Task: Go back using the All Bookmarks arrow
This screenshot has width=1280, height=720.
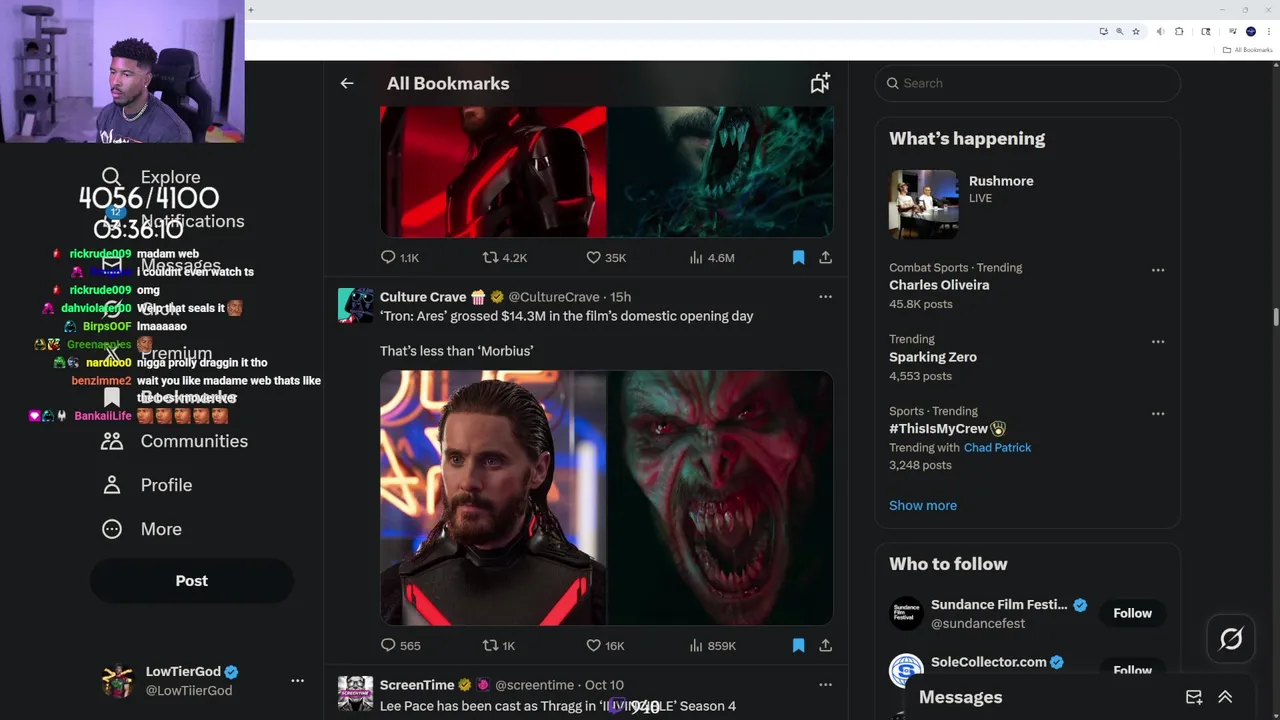Action: point(347,83)
